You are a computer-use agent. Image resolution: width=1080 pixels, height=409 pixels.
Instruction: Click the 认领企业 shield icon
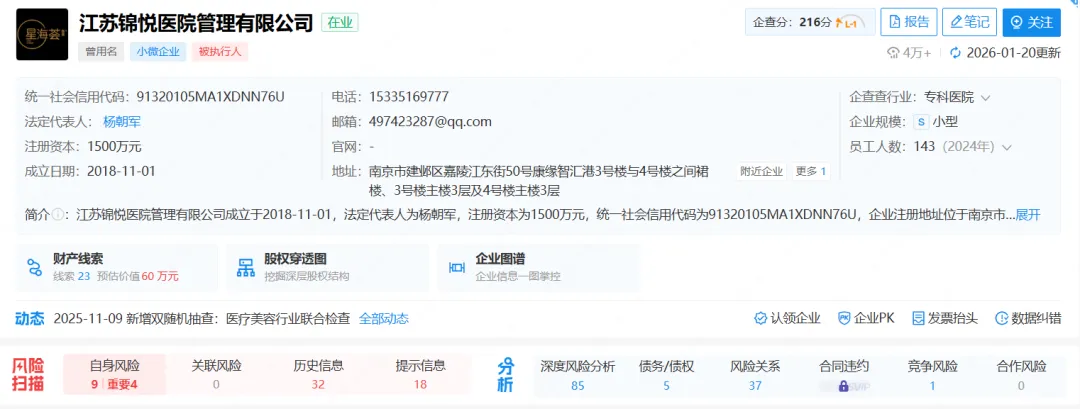[760, 318]
